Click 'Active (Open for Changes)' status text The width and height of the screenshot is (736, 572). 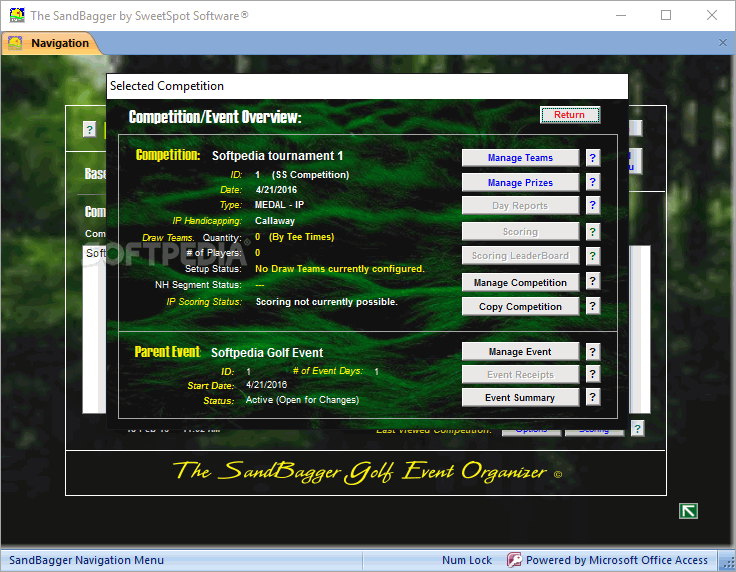tap(302, 400)
